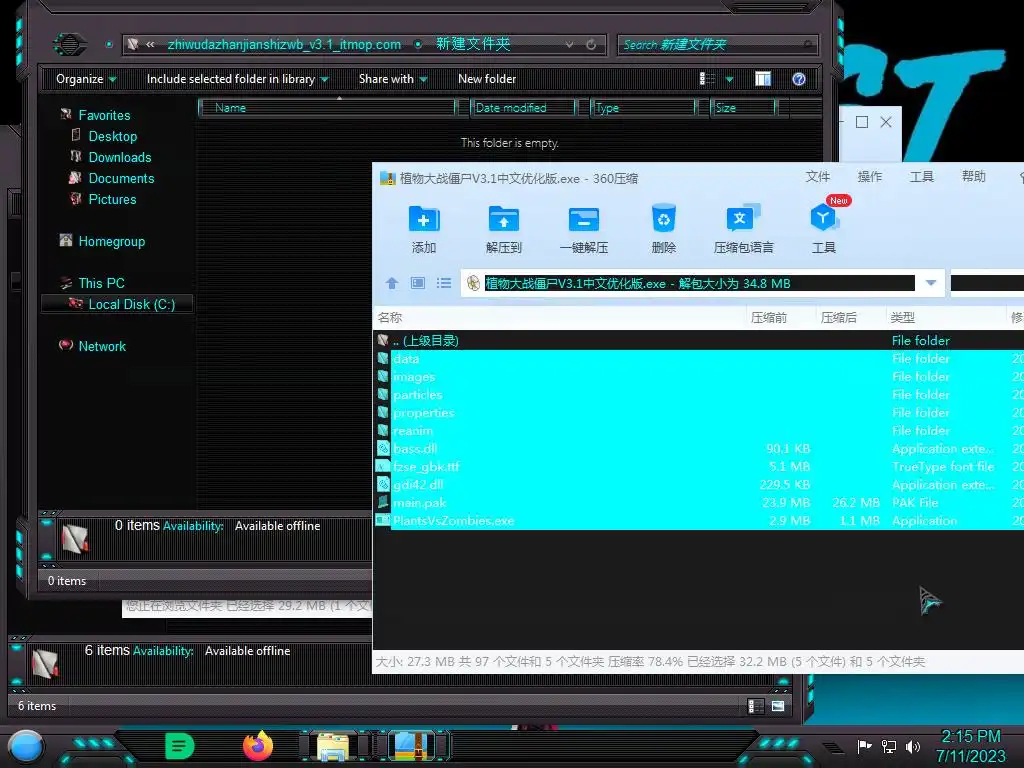Toggle the preview pane icon
Screen dimensions: 1024x768
tap(763, 79)
